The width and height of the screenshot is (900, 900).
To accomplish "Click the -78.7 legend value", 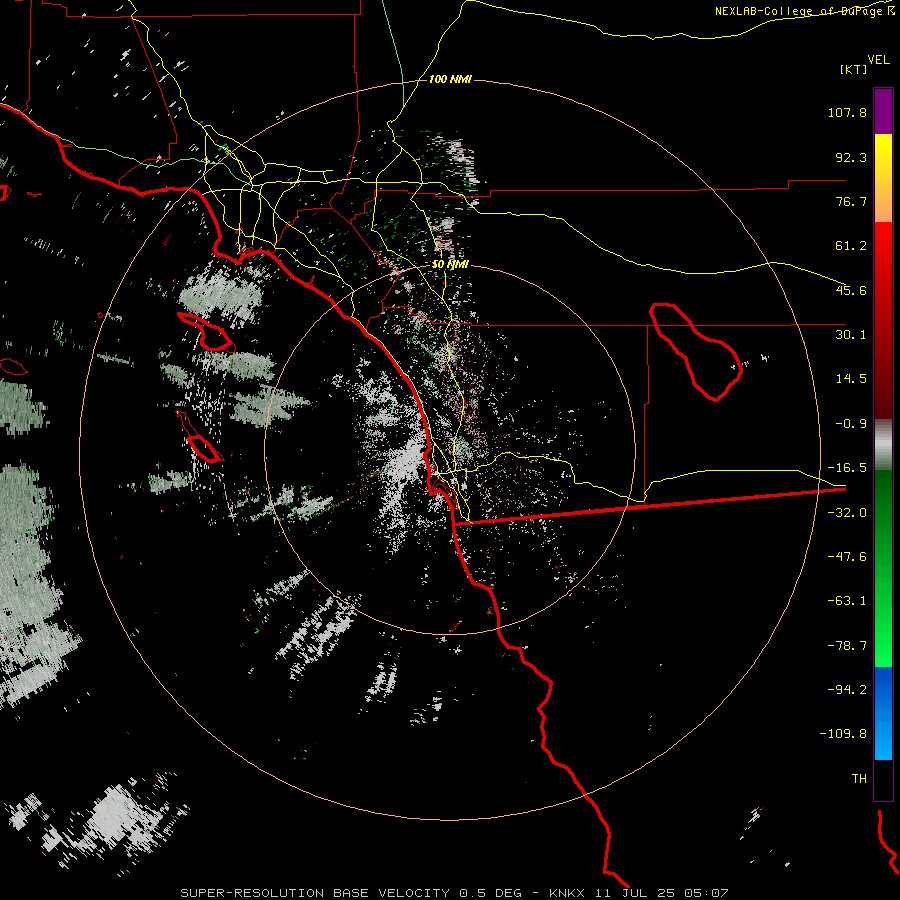I will [x=847, y=646].
